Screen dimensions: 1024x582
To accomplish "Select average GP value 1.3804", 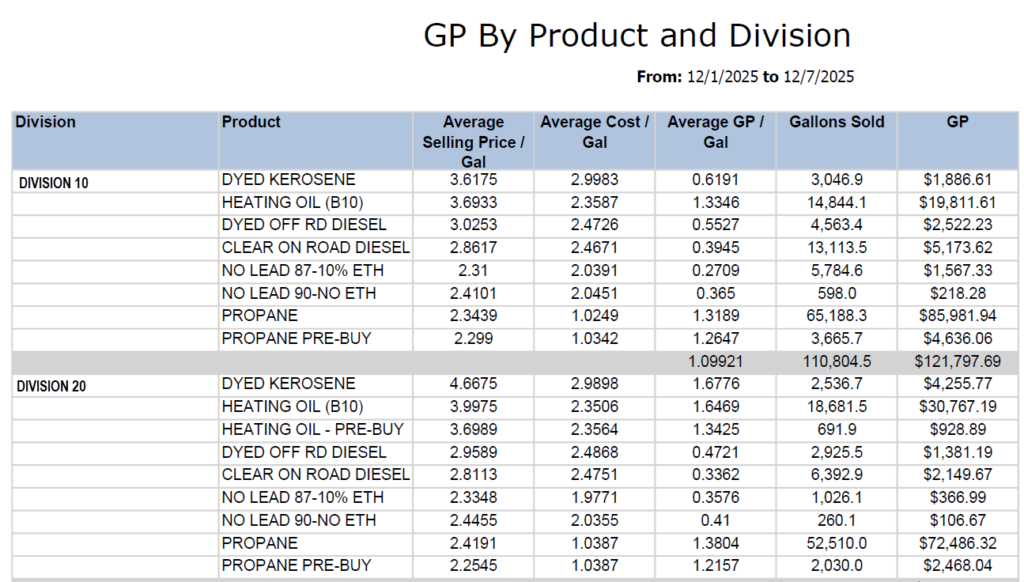I will (x=716, y=543).
